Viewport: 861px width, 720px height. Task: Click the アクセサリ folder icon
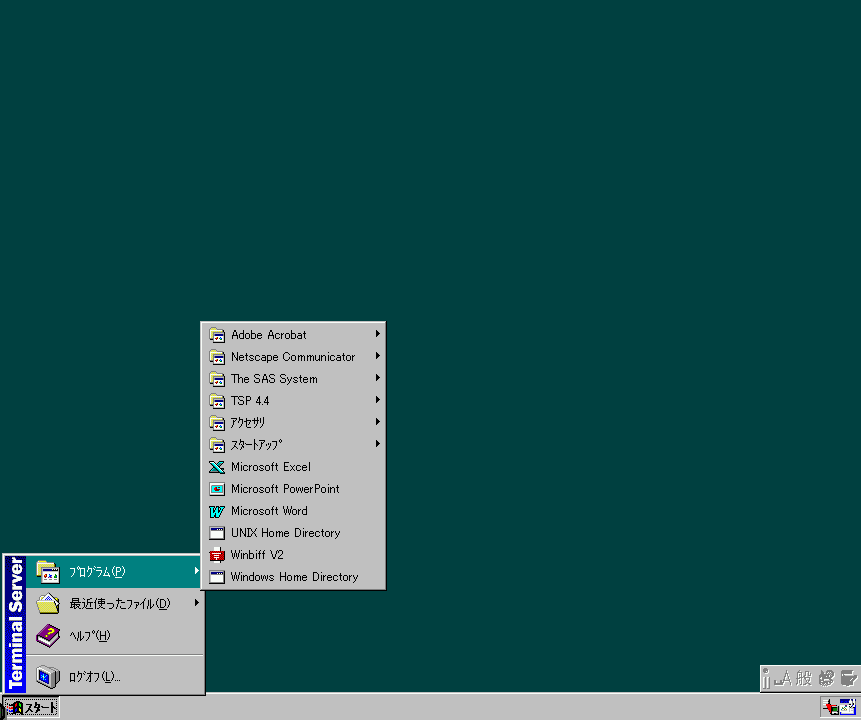click(217, 422)
